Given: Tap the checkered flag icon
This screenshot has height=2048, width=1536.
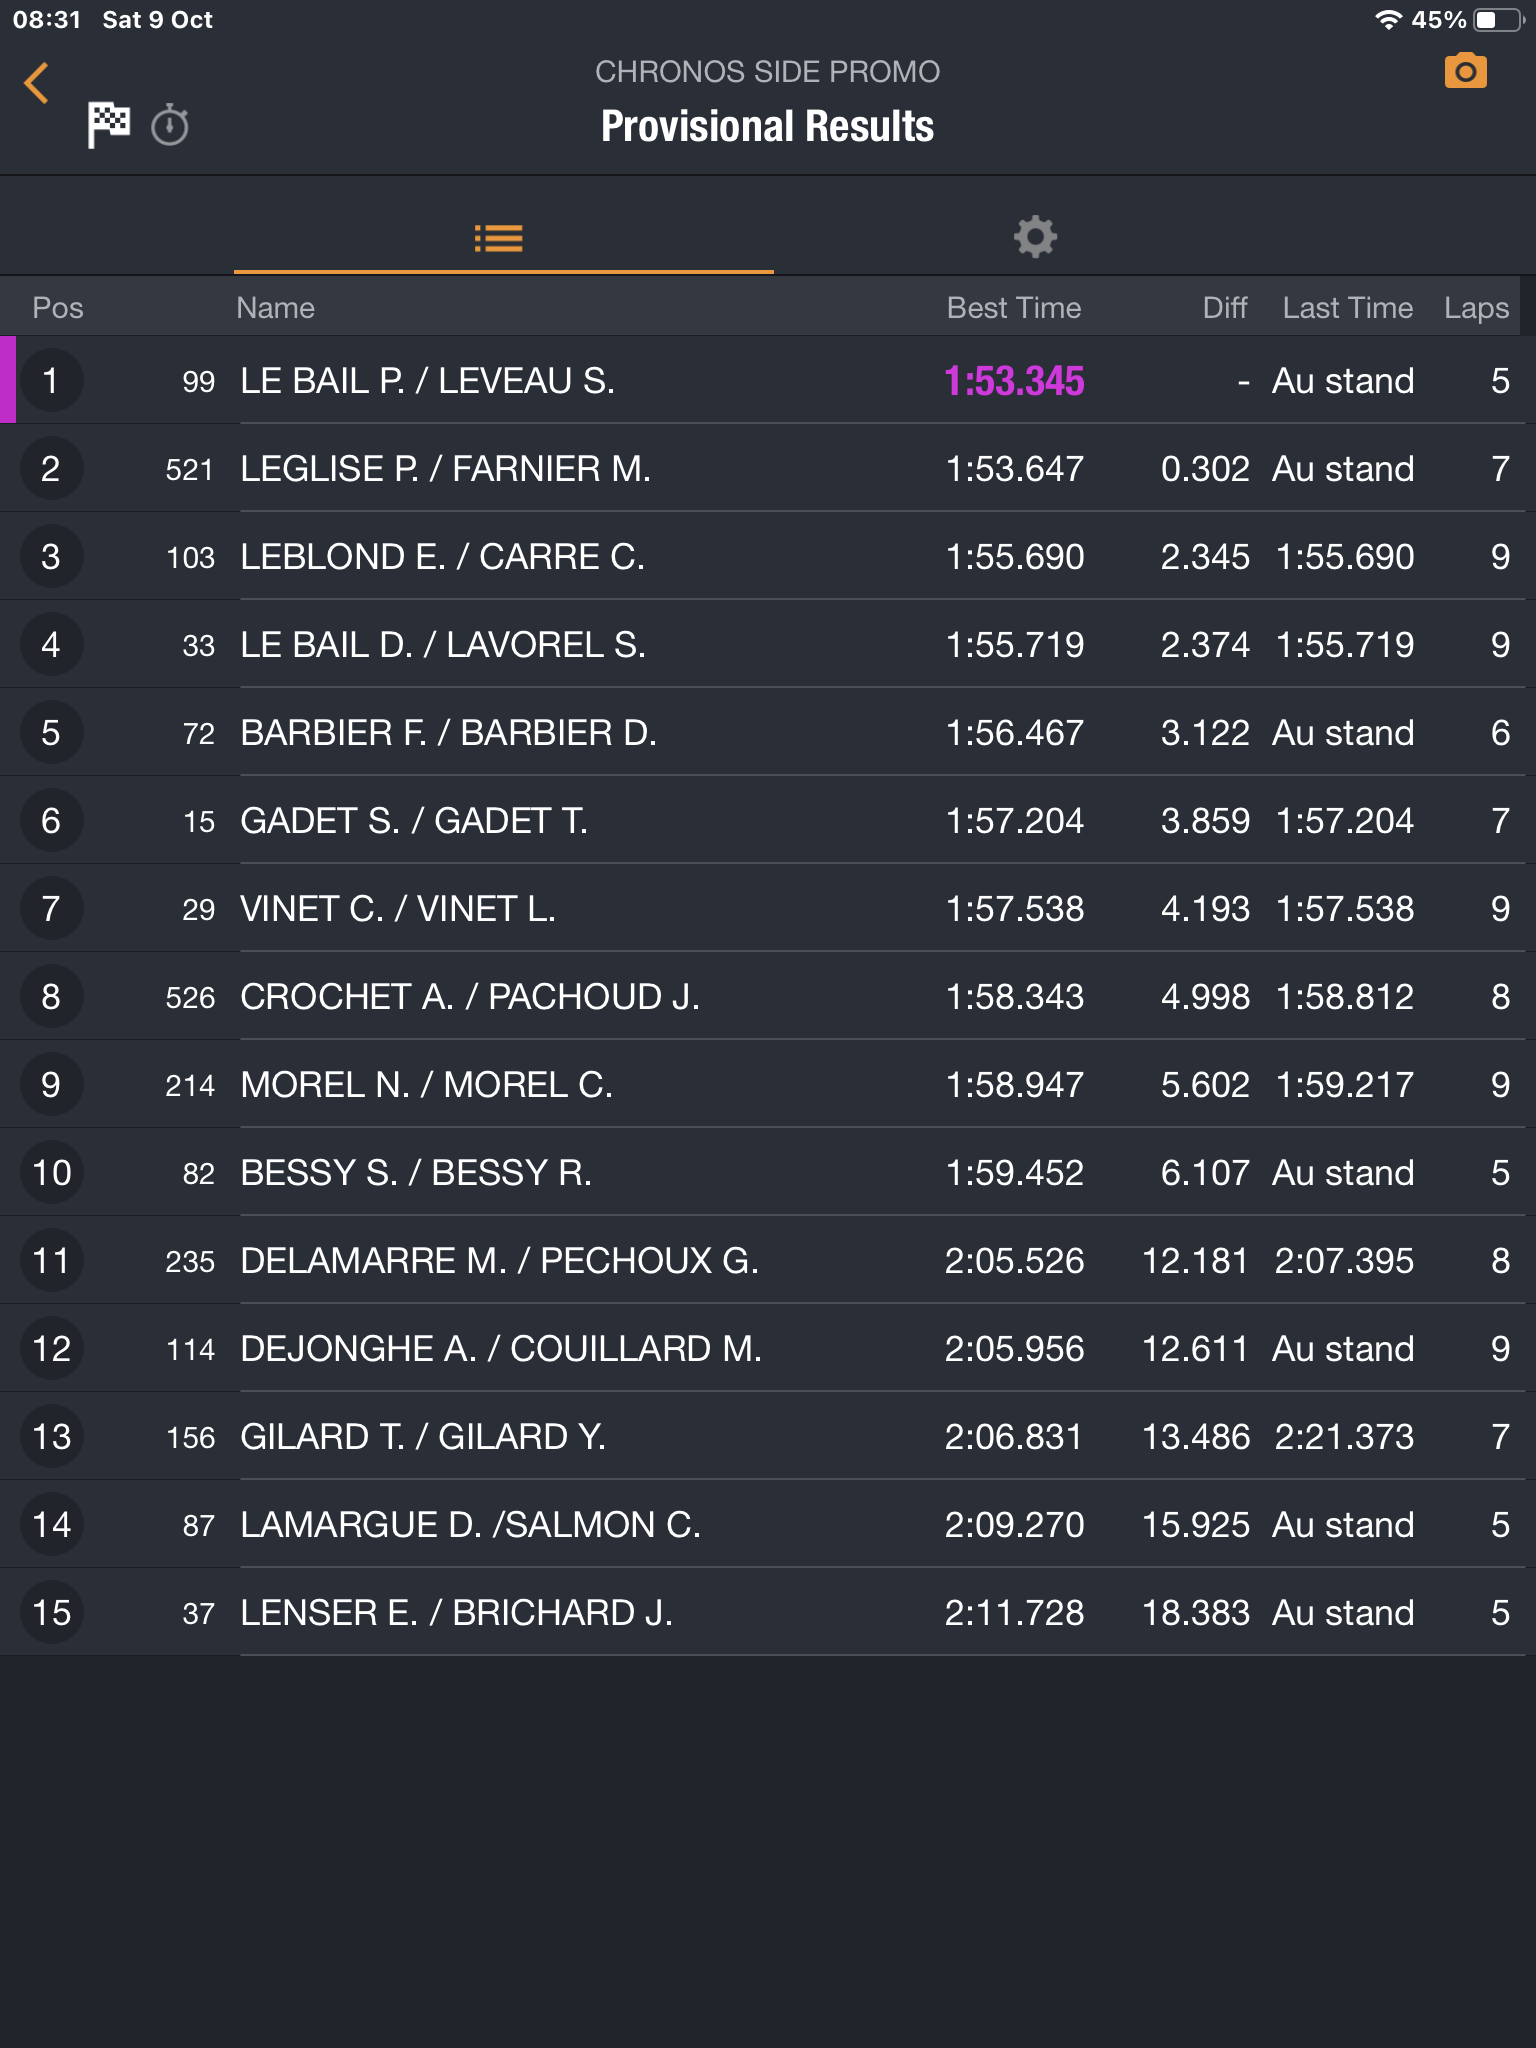Looking at the screenshot, I should tap(108, 125).
